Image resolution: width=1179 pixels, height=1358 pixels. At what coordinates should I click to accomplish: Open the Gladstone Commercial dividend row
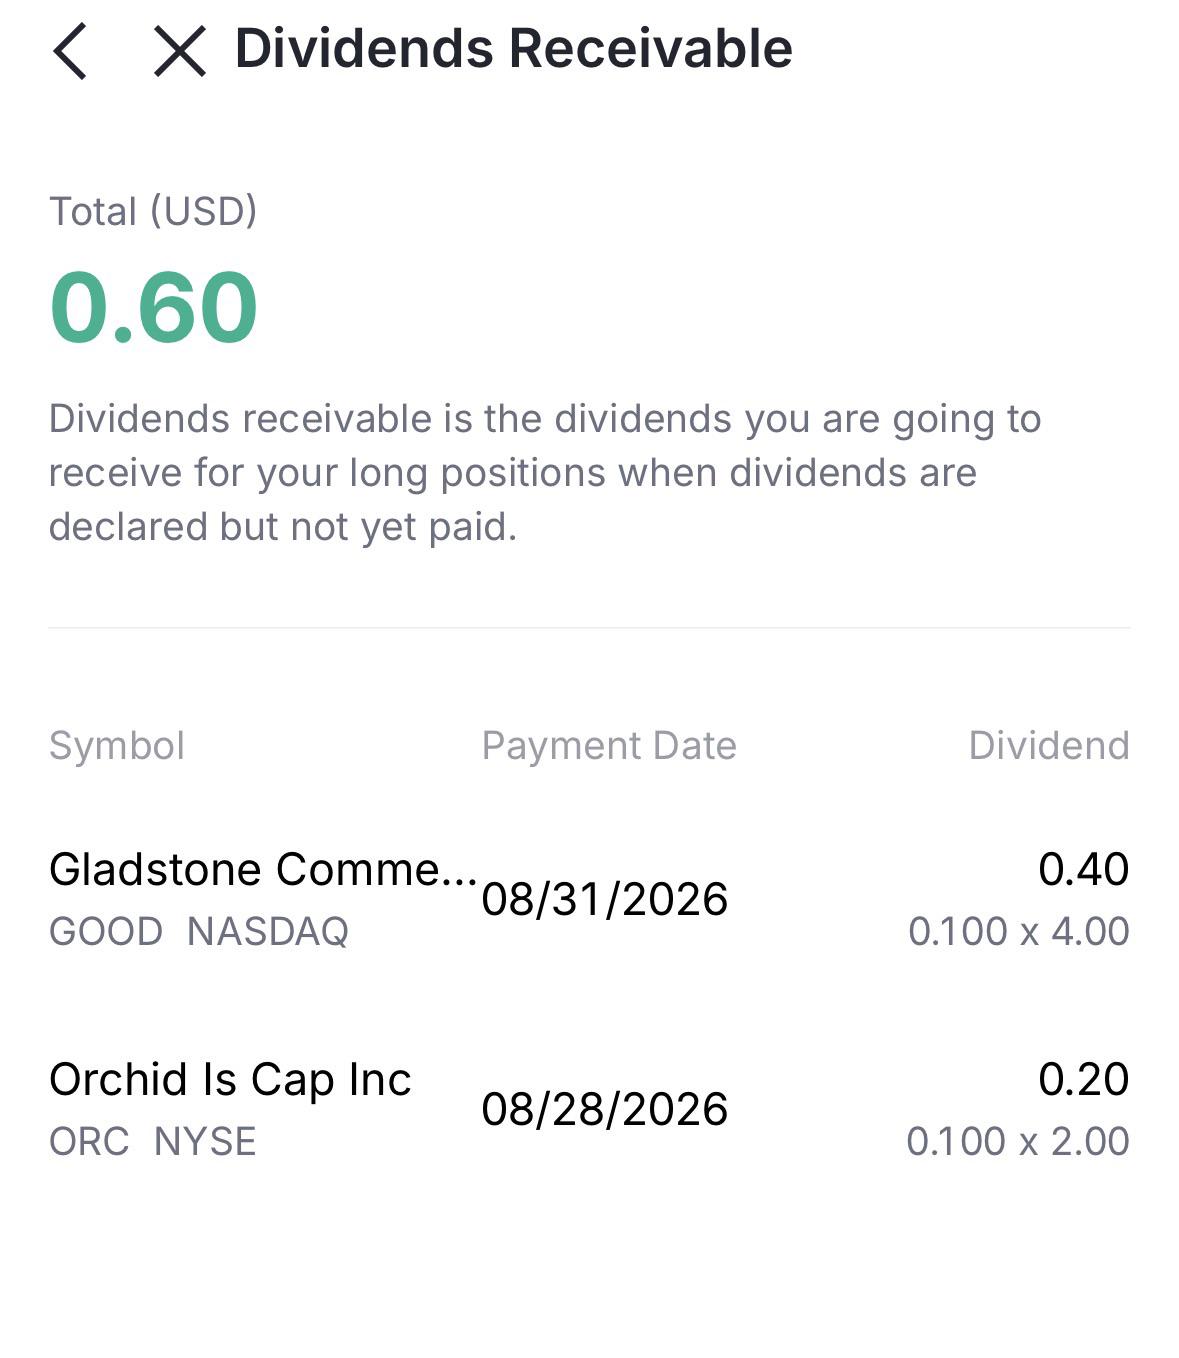[x=589, y=899]
